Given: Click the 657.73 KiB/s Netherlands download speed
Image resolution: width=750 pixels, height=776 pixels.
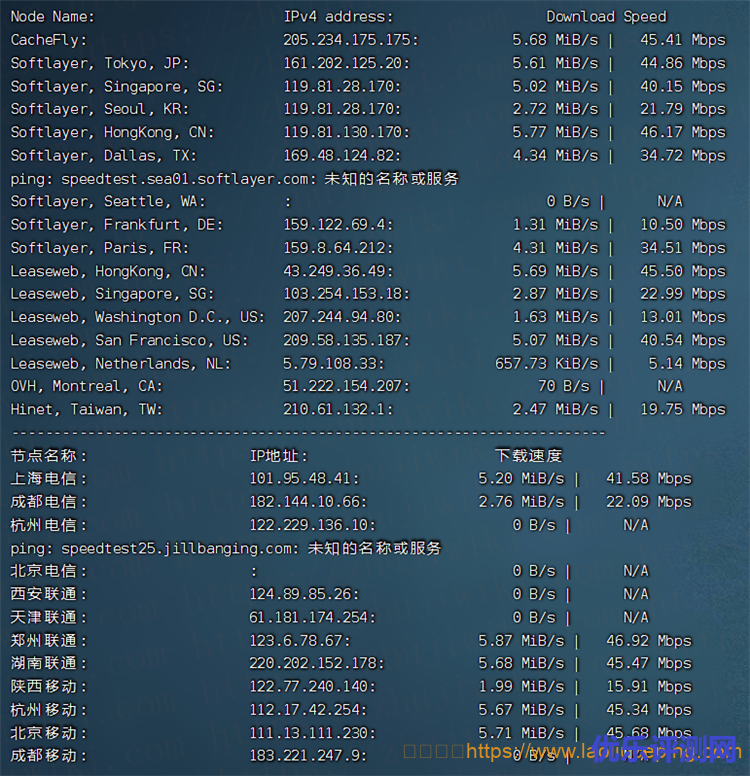Looking at the screenshot, I should coord(546,363).
